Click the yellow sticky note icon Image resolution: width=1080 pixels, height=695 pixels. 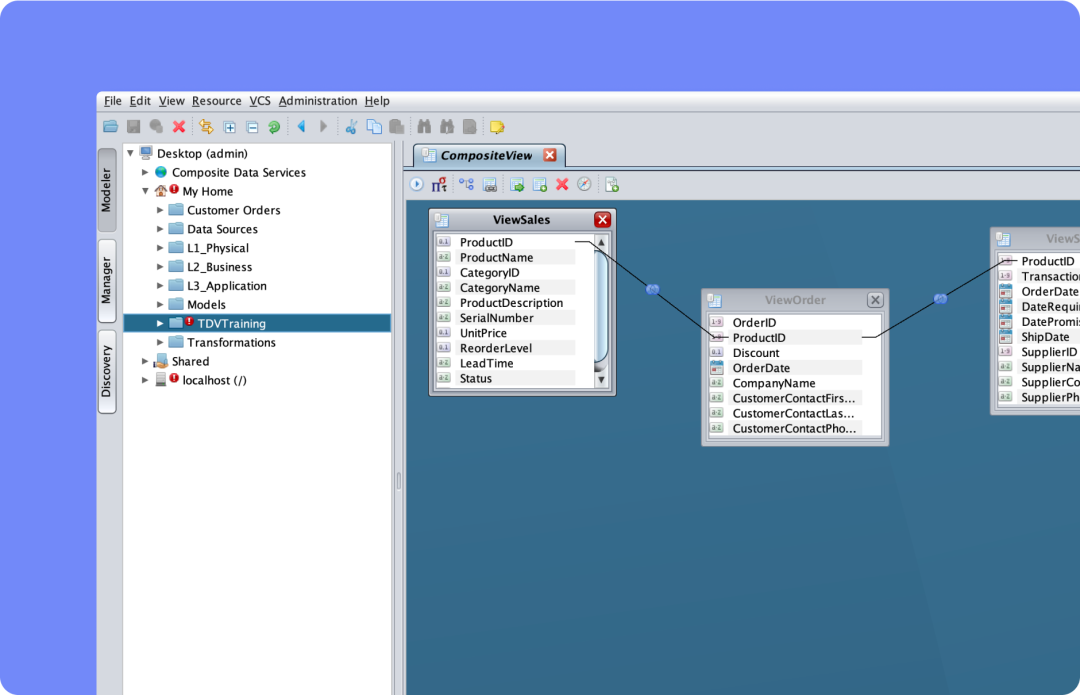(497, 127)
